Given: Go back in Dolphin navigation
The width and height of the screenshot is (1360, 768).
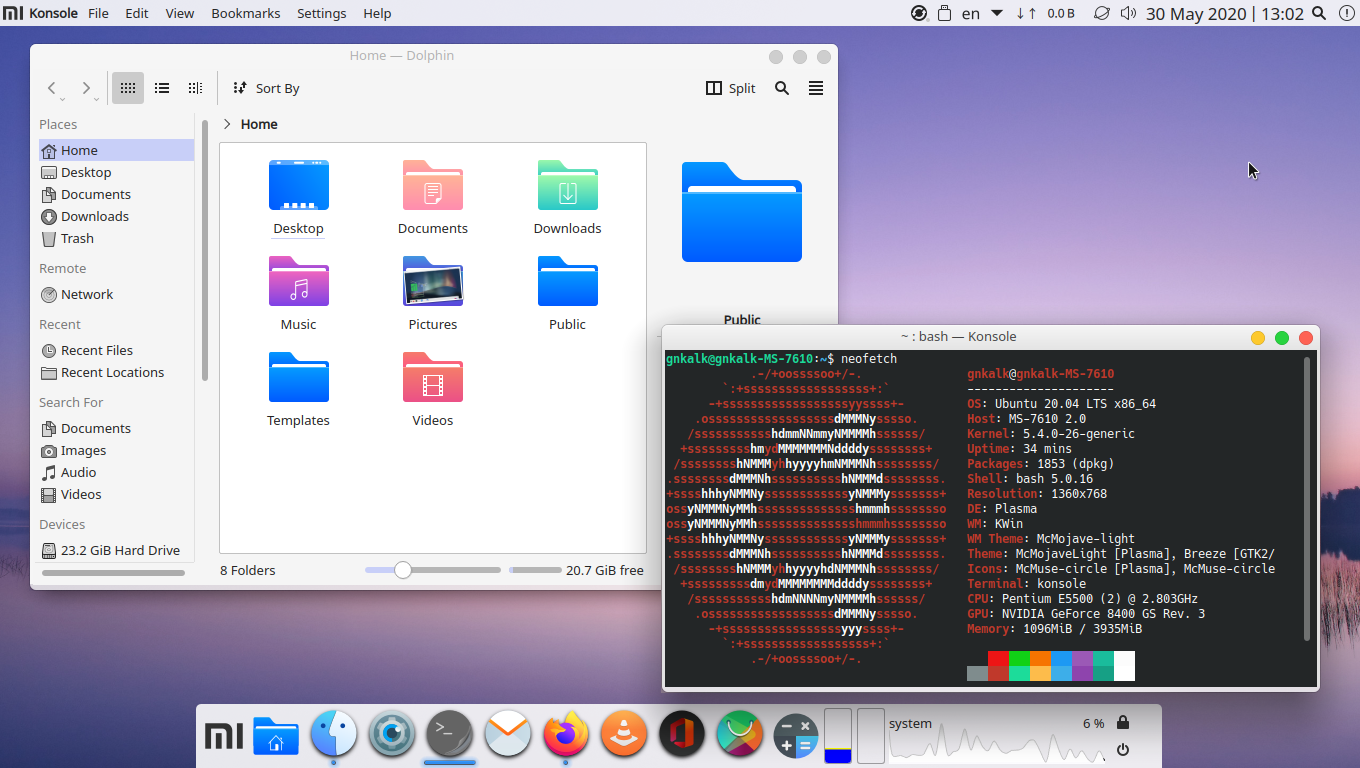Looking at the screenshot, I should tap(52, 88).
